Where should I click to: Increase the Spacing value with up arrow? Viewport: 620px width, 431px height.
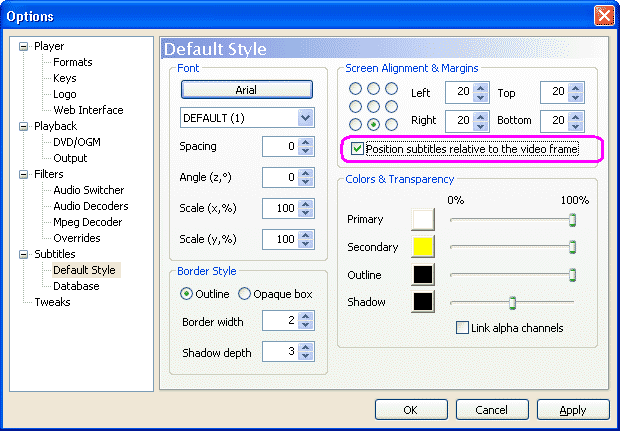[306, 142]
